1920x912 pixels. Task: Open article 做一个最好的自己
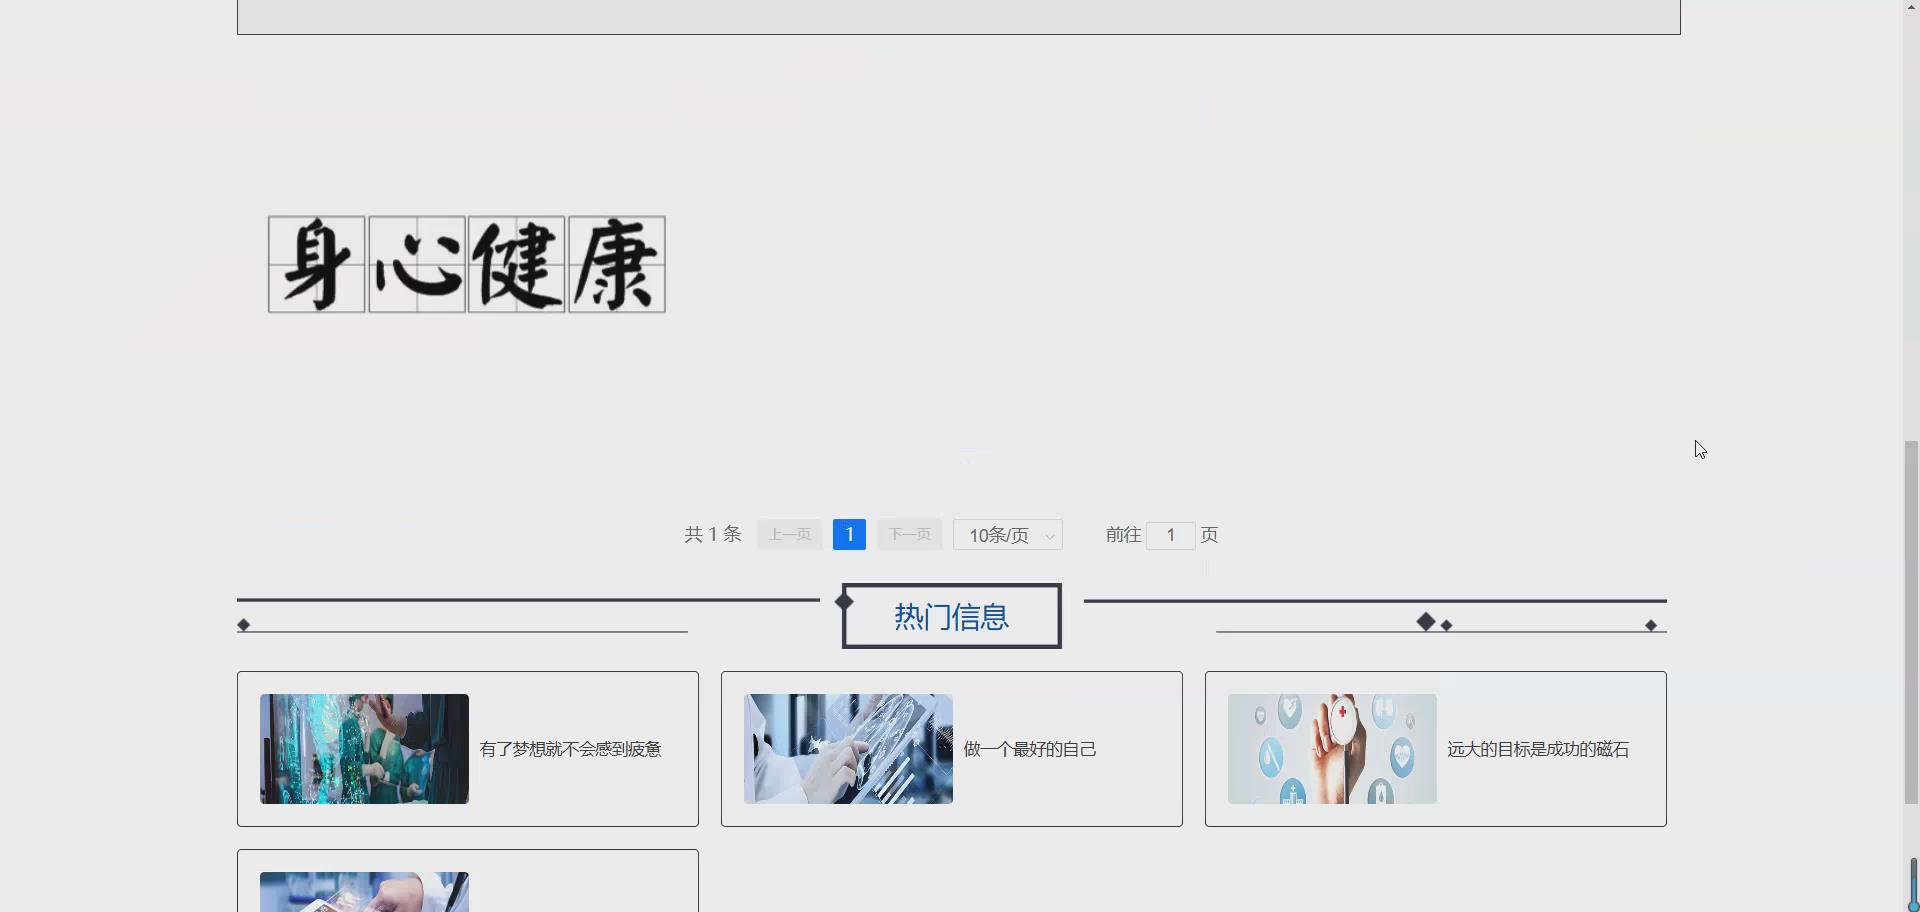pyautogui.click(x=1029, y=748)
